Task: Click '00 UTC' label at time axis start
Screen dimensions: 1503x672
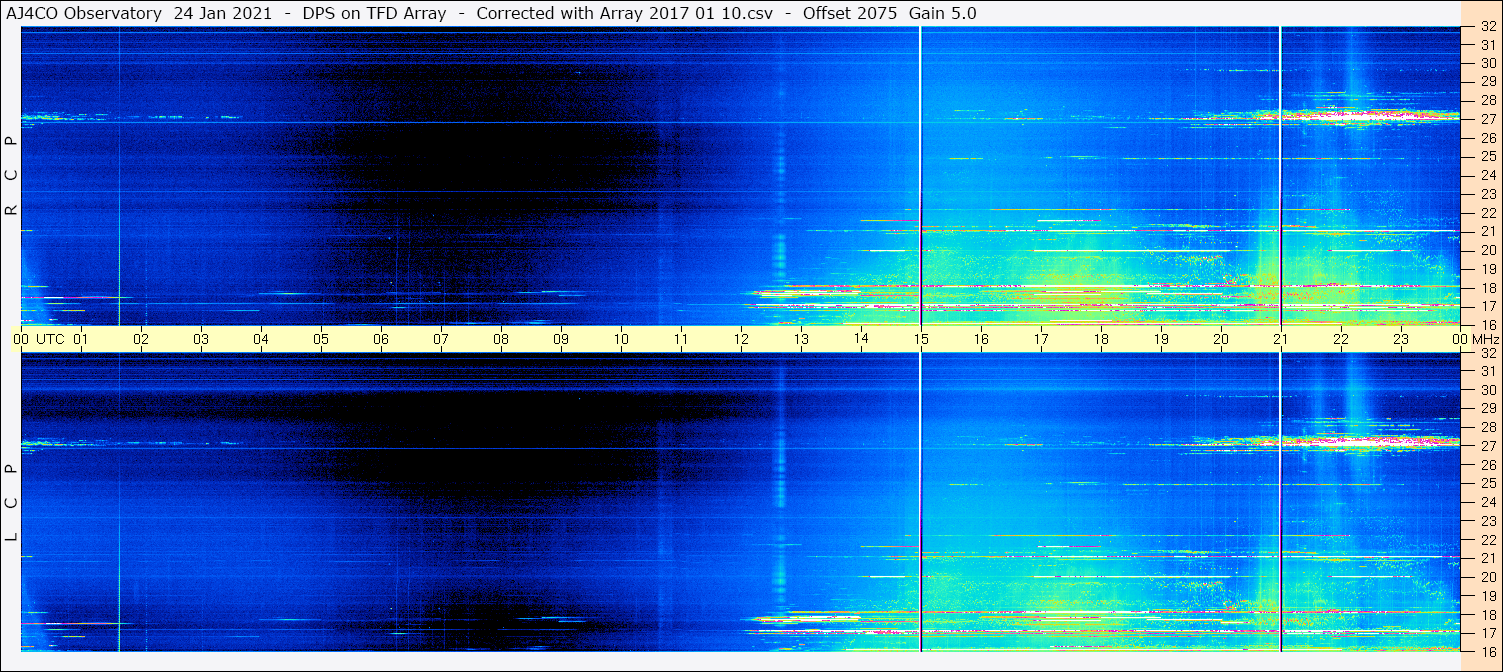Action: click(38, 339)
